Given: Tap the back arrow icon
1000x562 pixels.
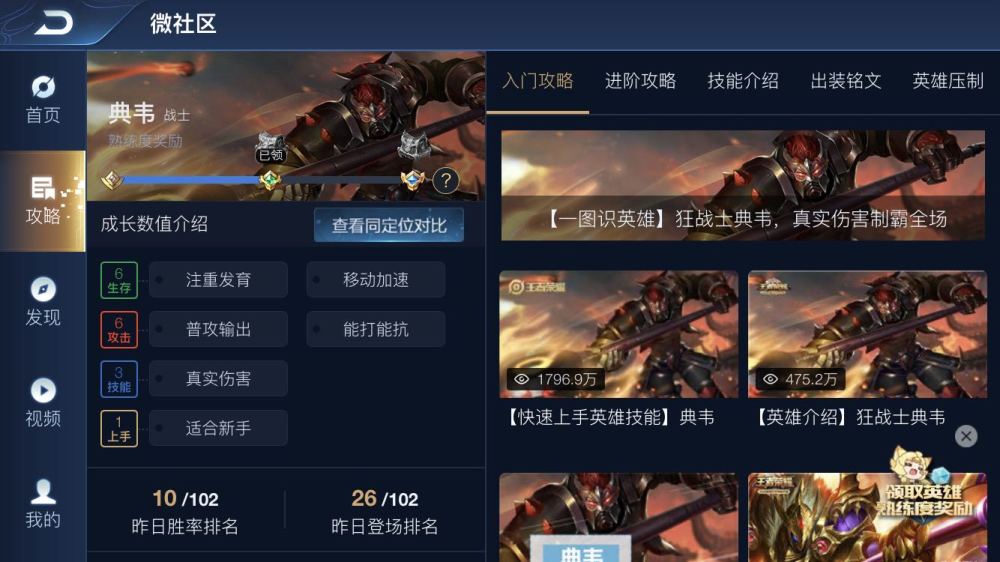Looking at the screenshot, I should point(54,24).
